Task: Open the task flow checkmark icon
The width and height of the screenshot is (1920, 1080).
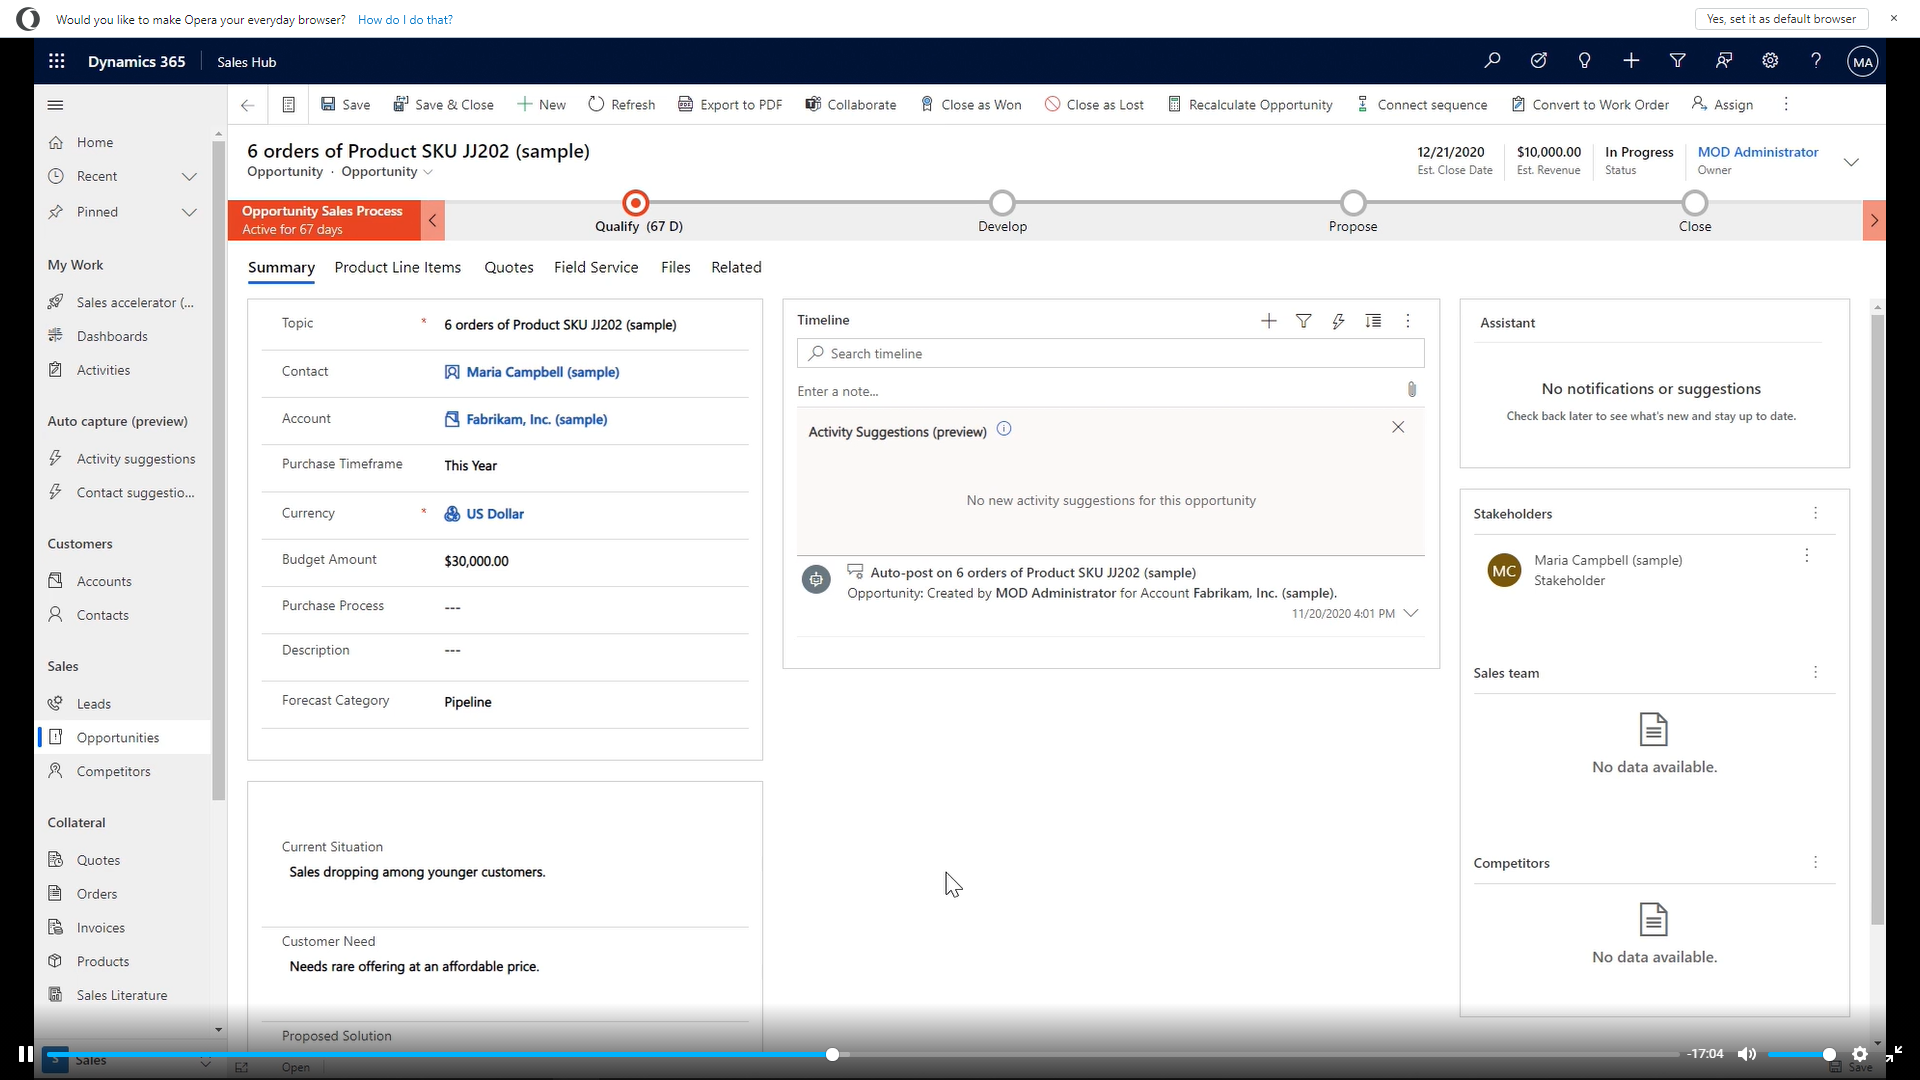Action: click(x=1539, y=61)
